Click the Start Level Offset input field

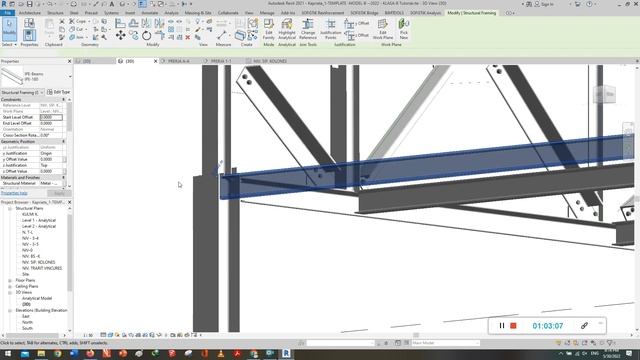pos(51,117)
